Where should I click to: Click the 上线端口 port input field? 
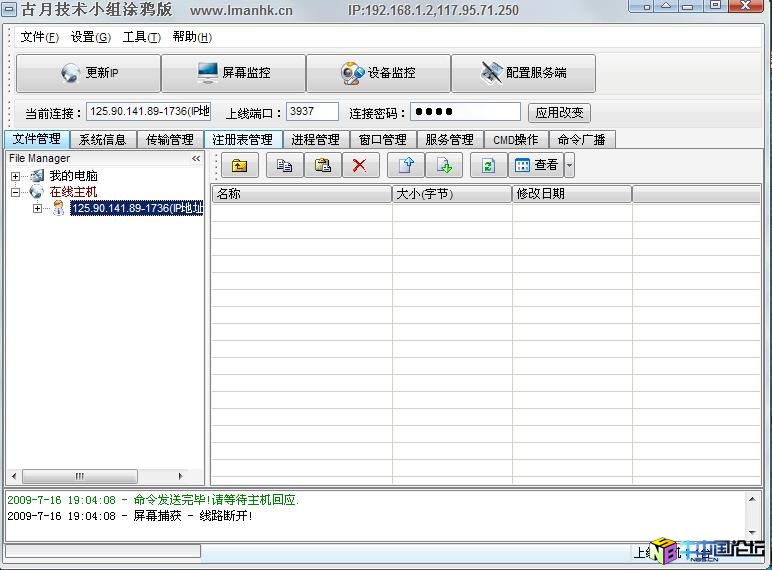click(x=312, y=112)
